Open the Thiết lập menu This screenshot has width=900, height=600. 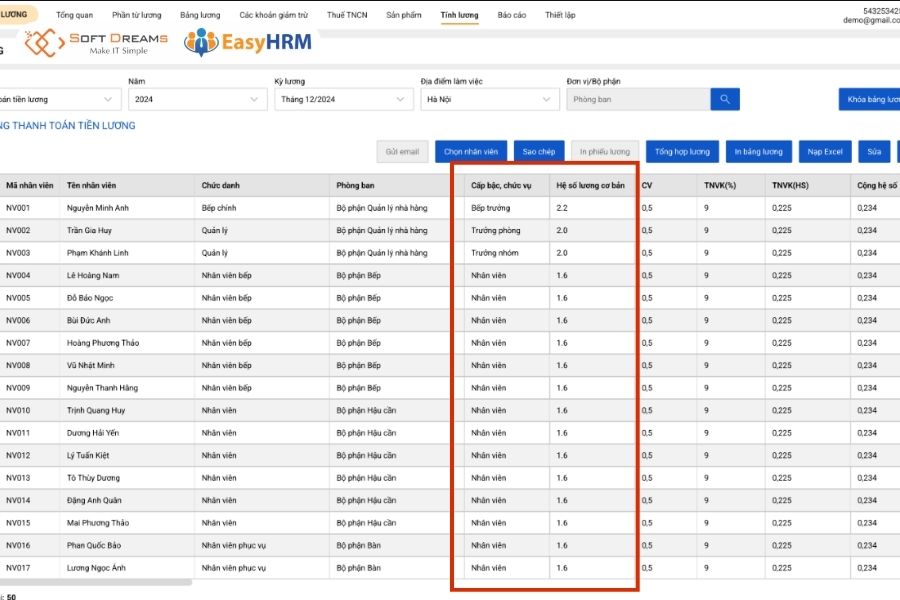pyautogui.click(x=560, y=15)
